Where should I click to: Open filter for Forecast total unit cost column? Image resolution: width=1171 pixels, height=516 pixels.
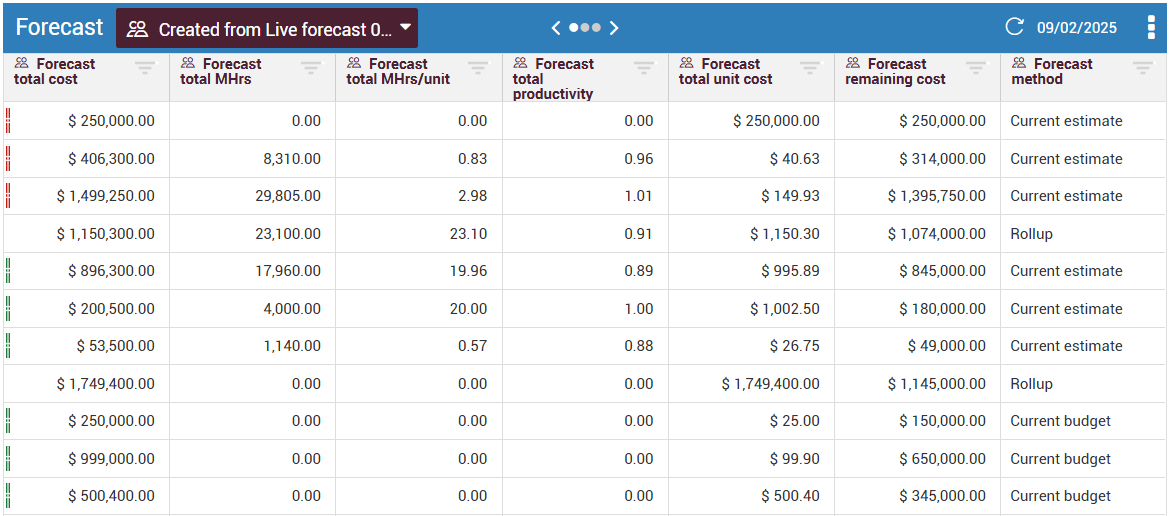click(810, 68)
